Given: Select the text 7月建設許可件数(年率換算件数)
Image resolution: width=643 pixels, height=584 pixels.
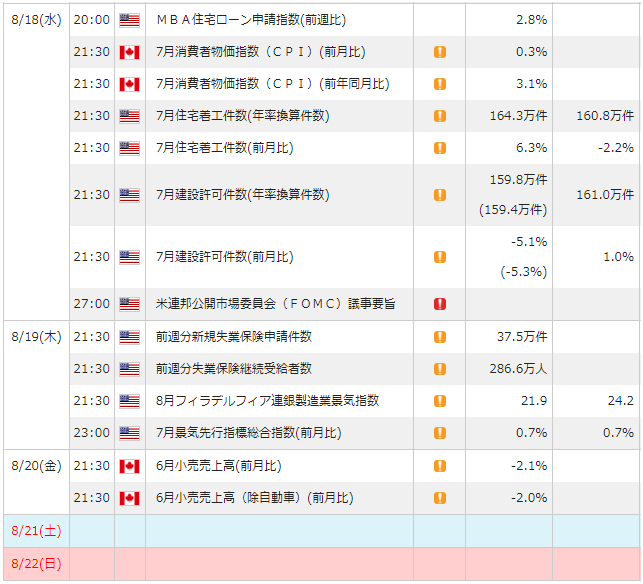Looking at the screenshot, I should [243, 194].
